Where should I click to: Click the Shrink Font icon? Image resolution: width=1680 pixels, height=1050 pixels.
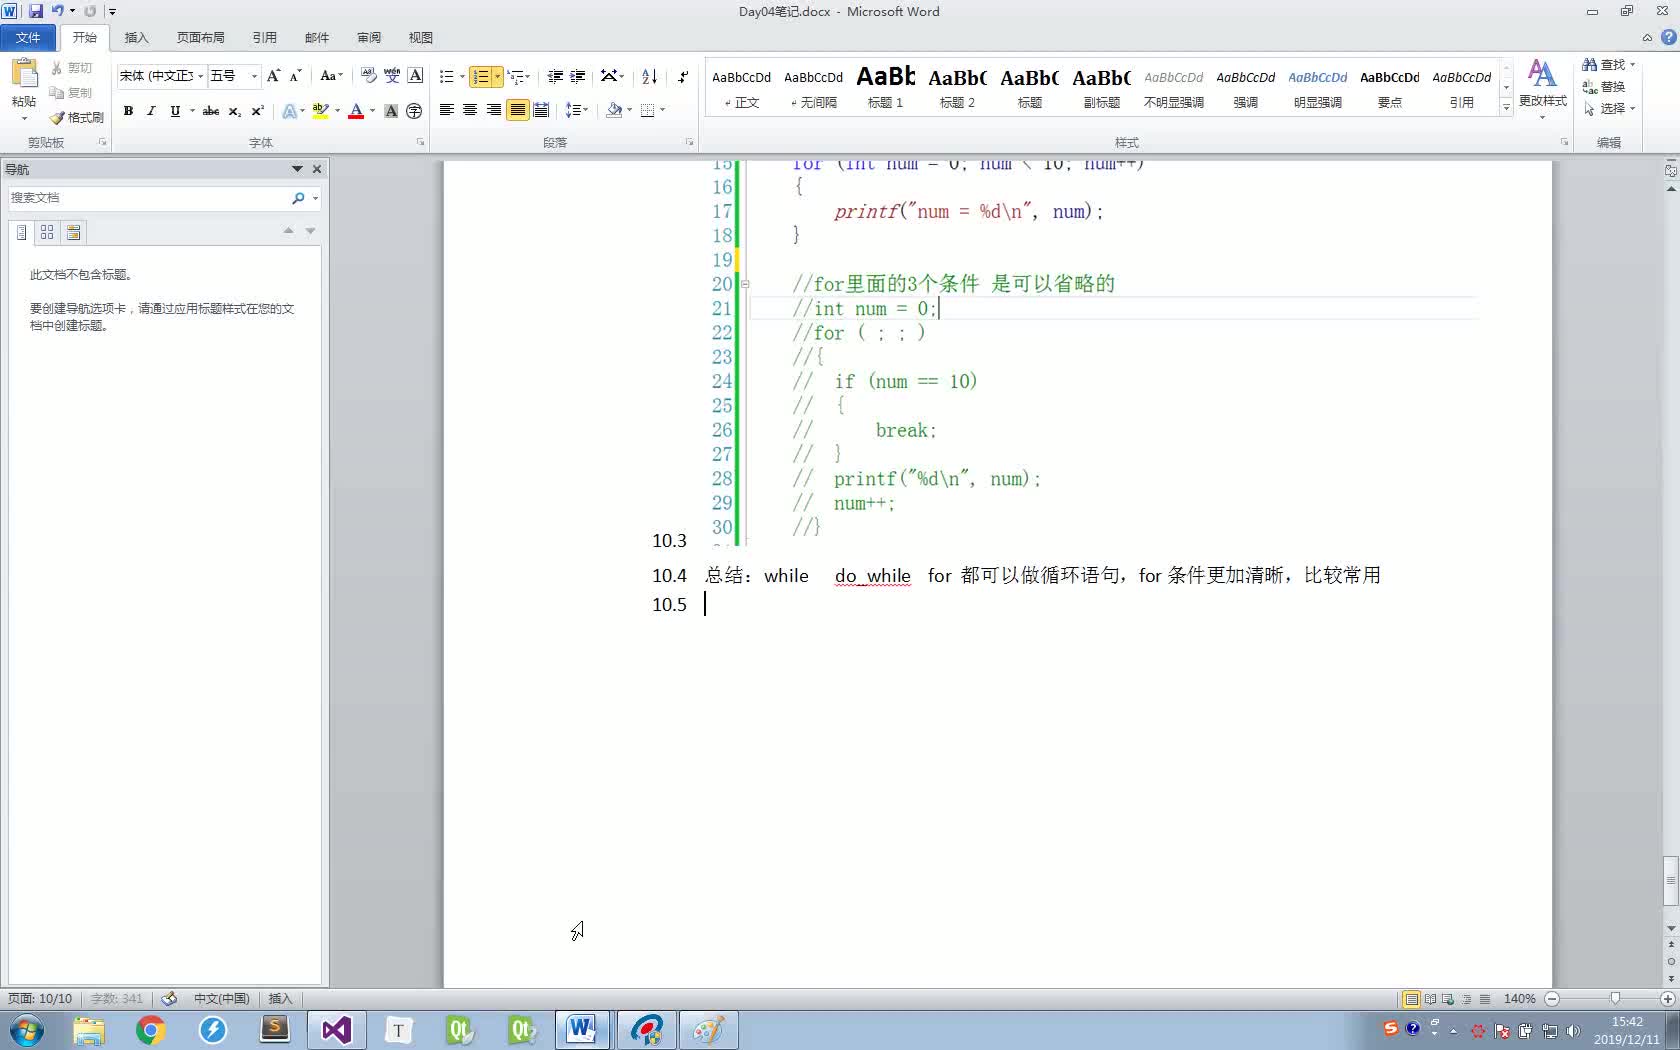(295, 76)
